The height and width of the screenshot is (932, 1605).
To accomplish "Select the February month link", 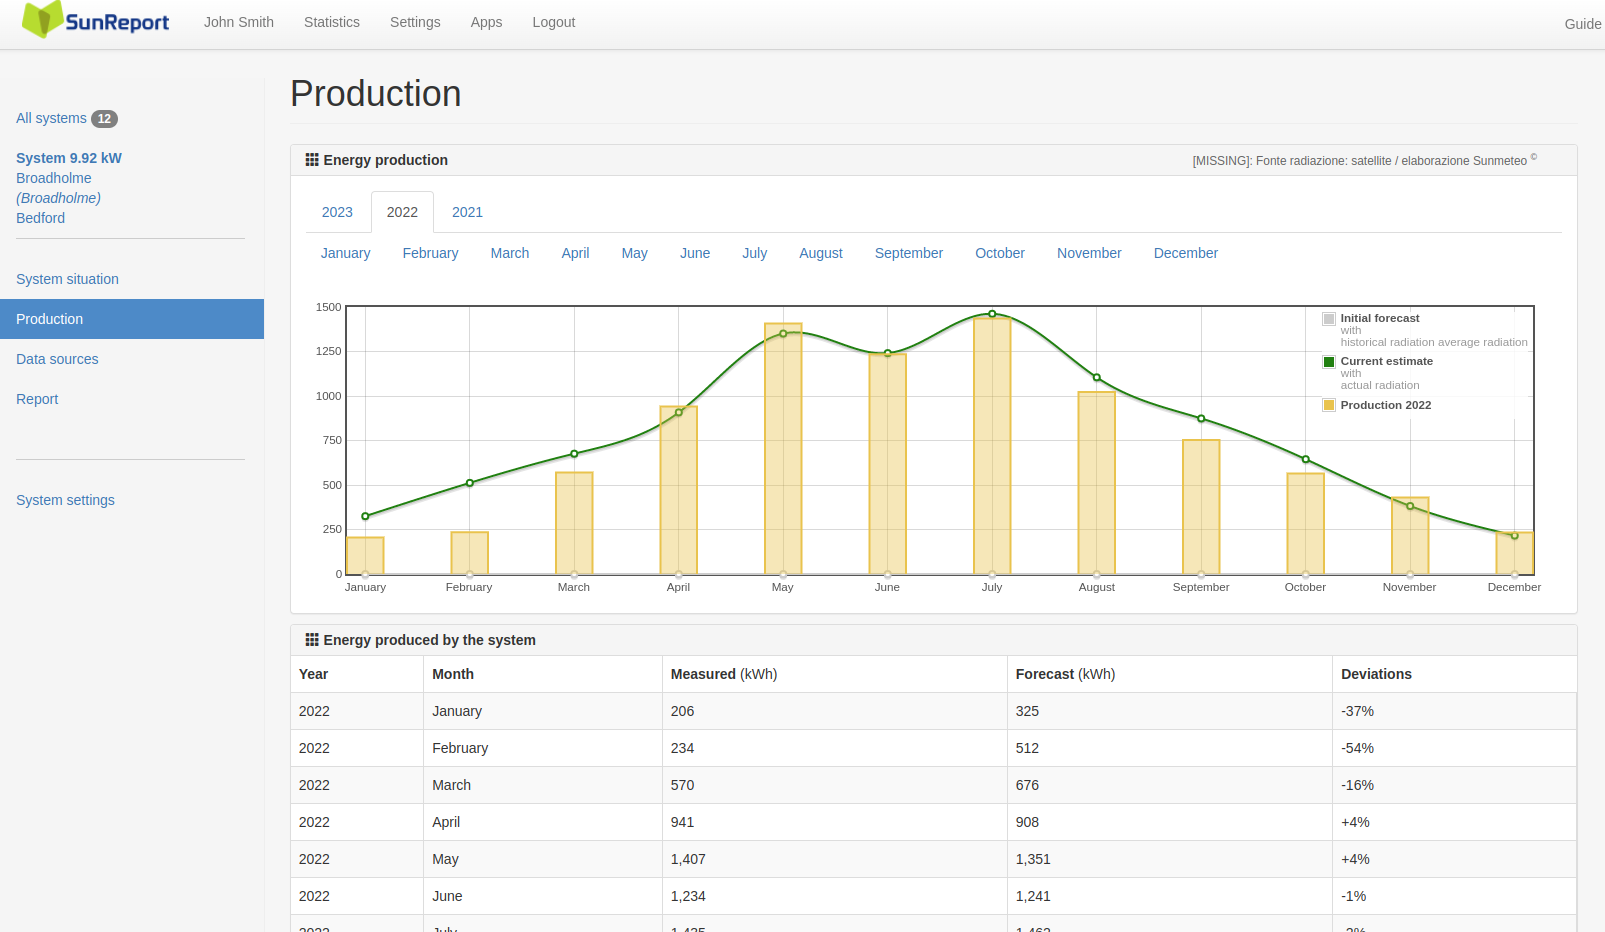I will [430, 253].
